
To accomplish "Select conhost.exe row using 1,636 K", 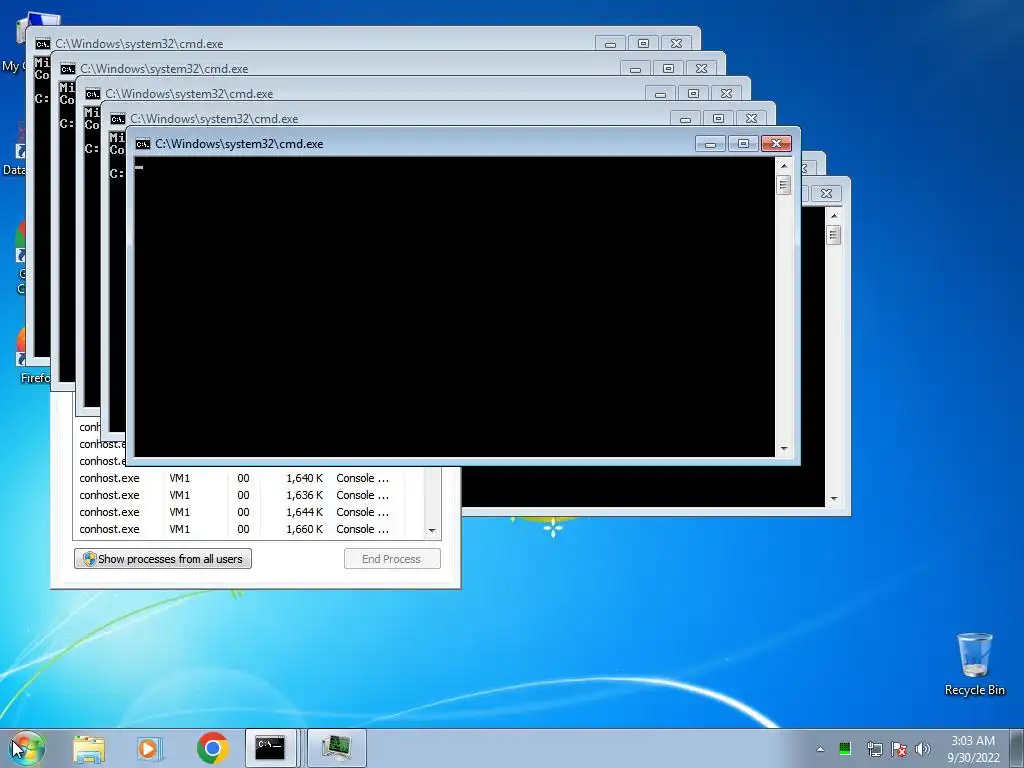I will [248, 495].
